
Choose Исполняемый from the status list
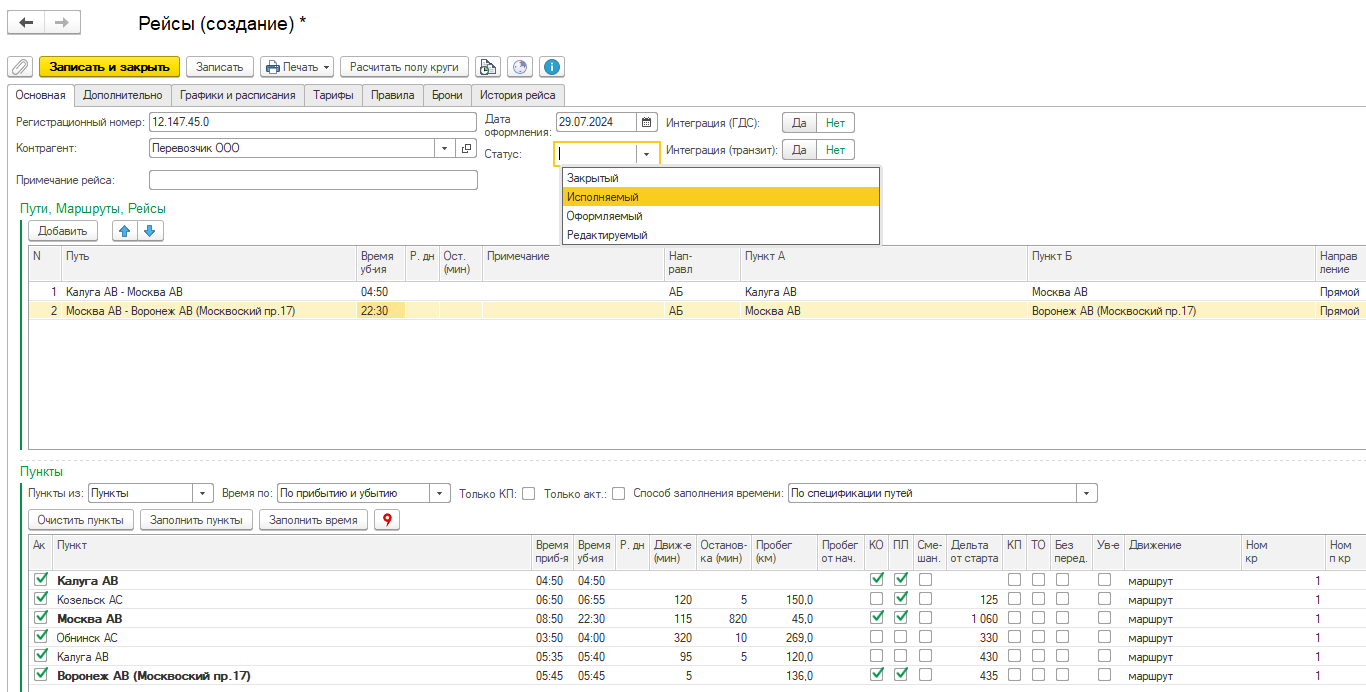[603, 197]
